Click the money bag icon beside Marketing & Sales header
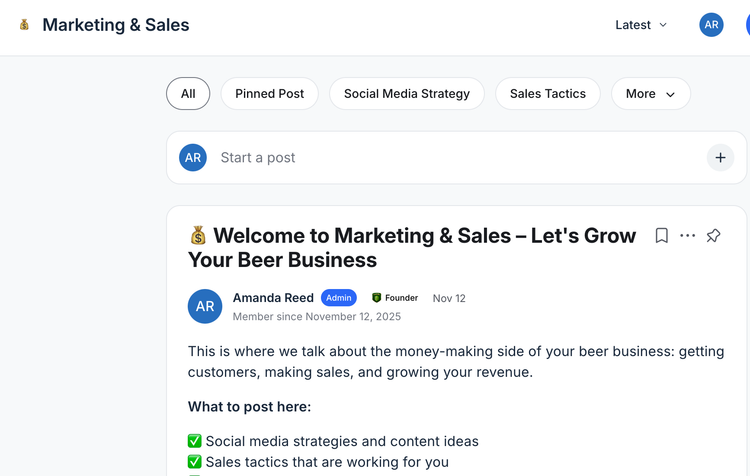The width and height of the screenshot is (750, 476). [x=24, y=25]
